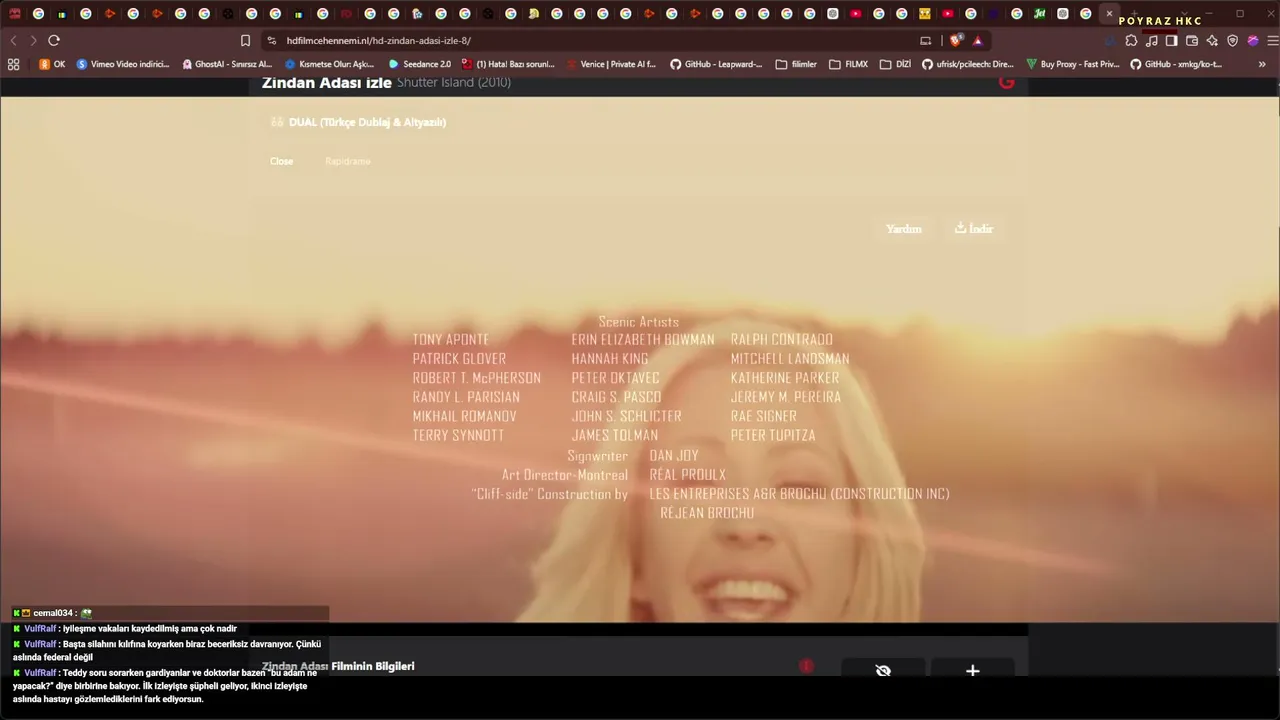Click the Close source button
Screen dimensions: 1280x720
tap(281, 161)
